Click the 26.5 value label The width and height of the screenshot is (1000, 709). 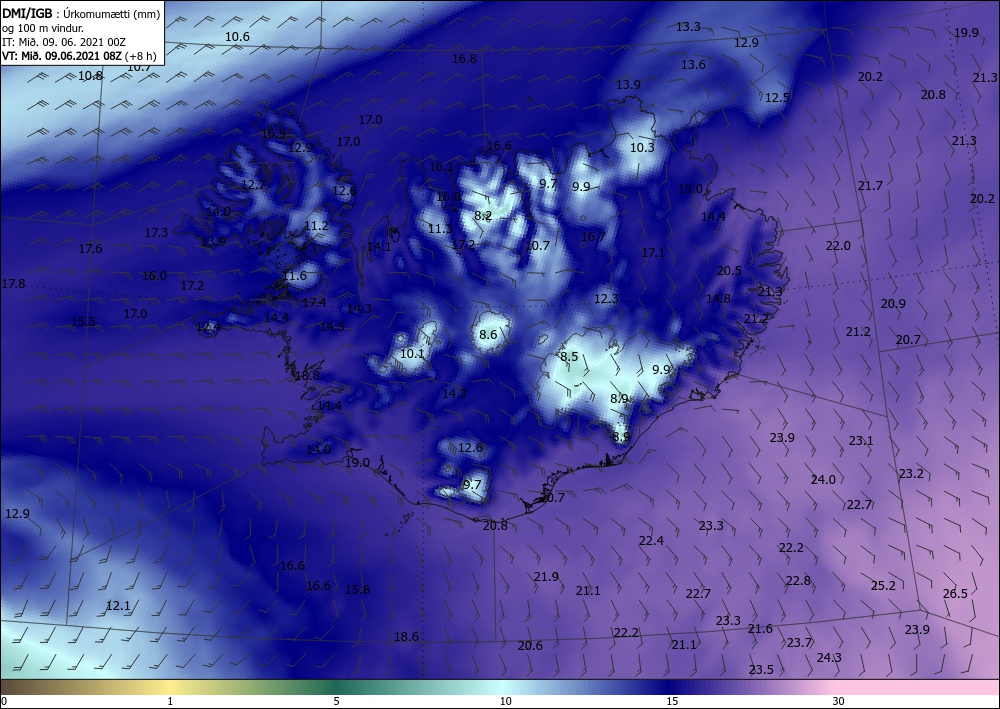point(955,593)
